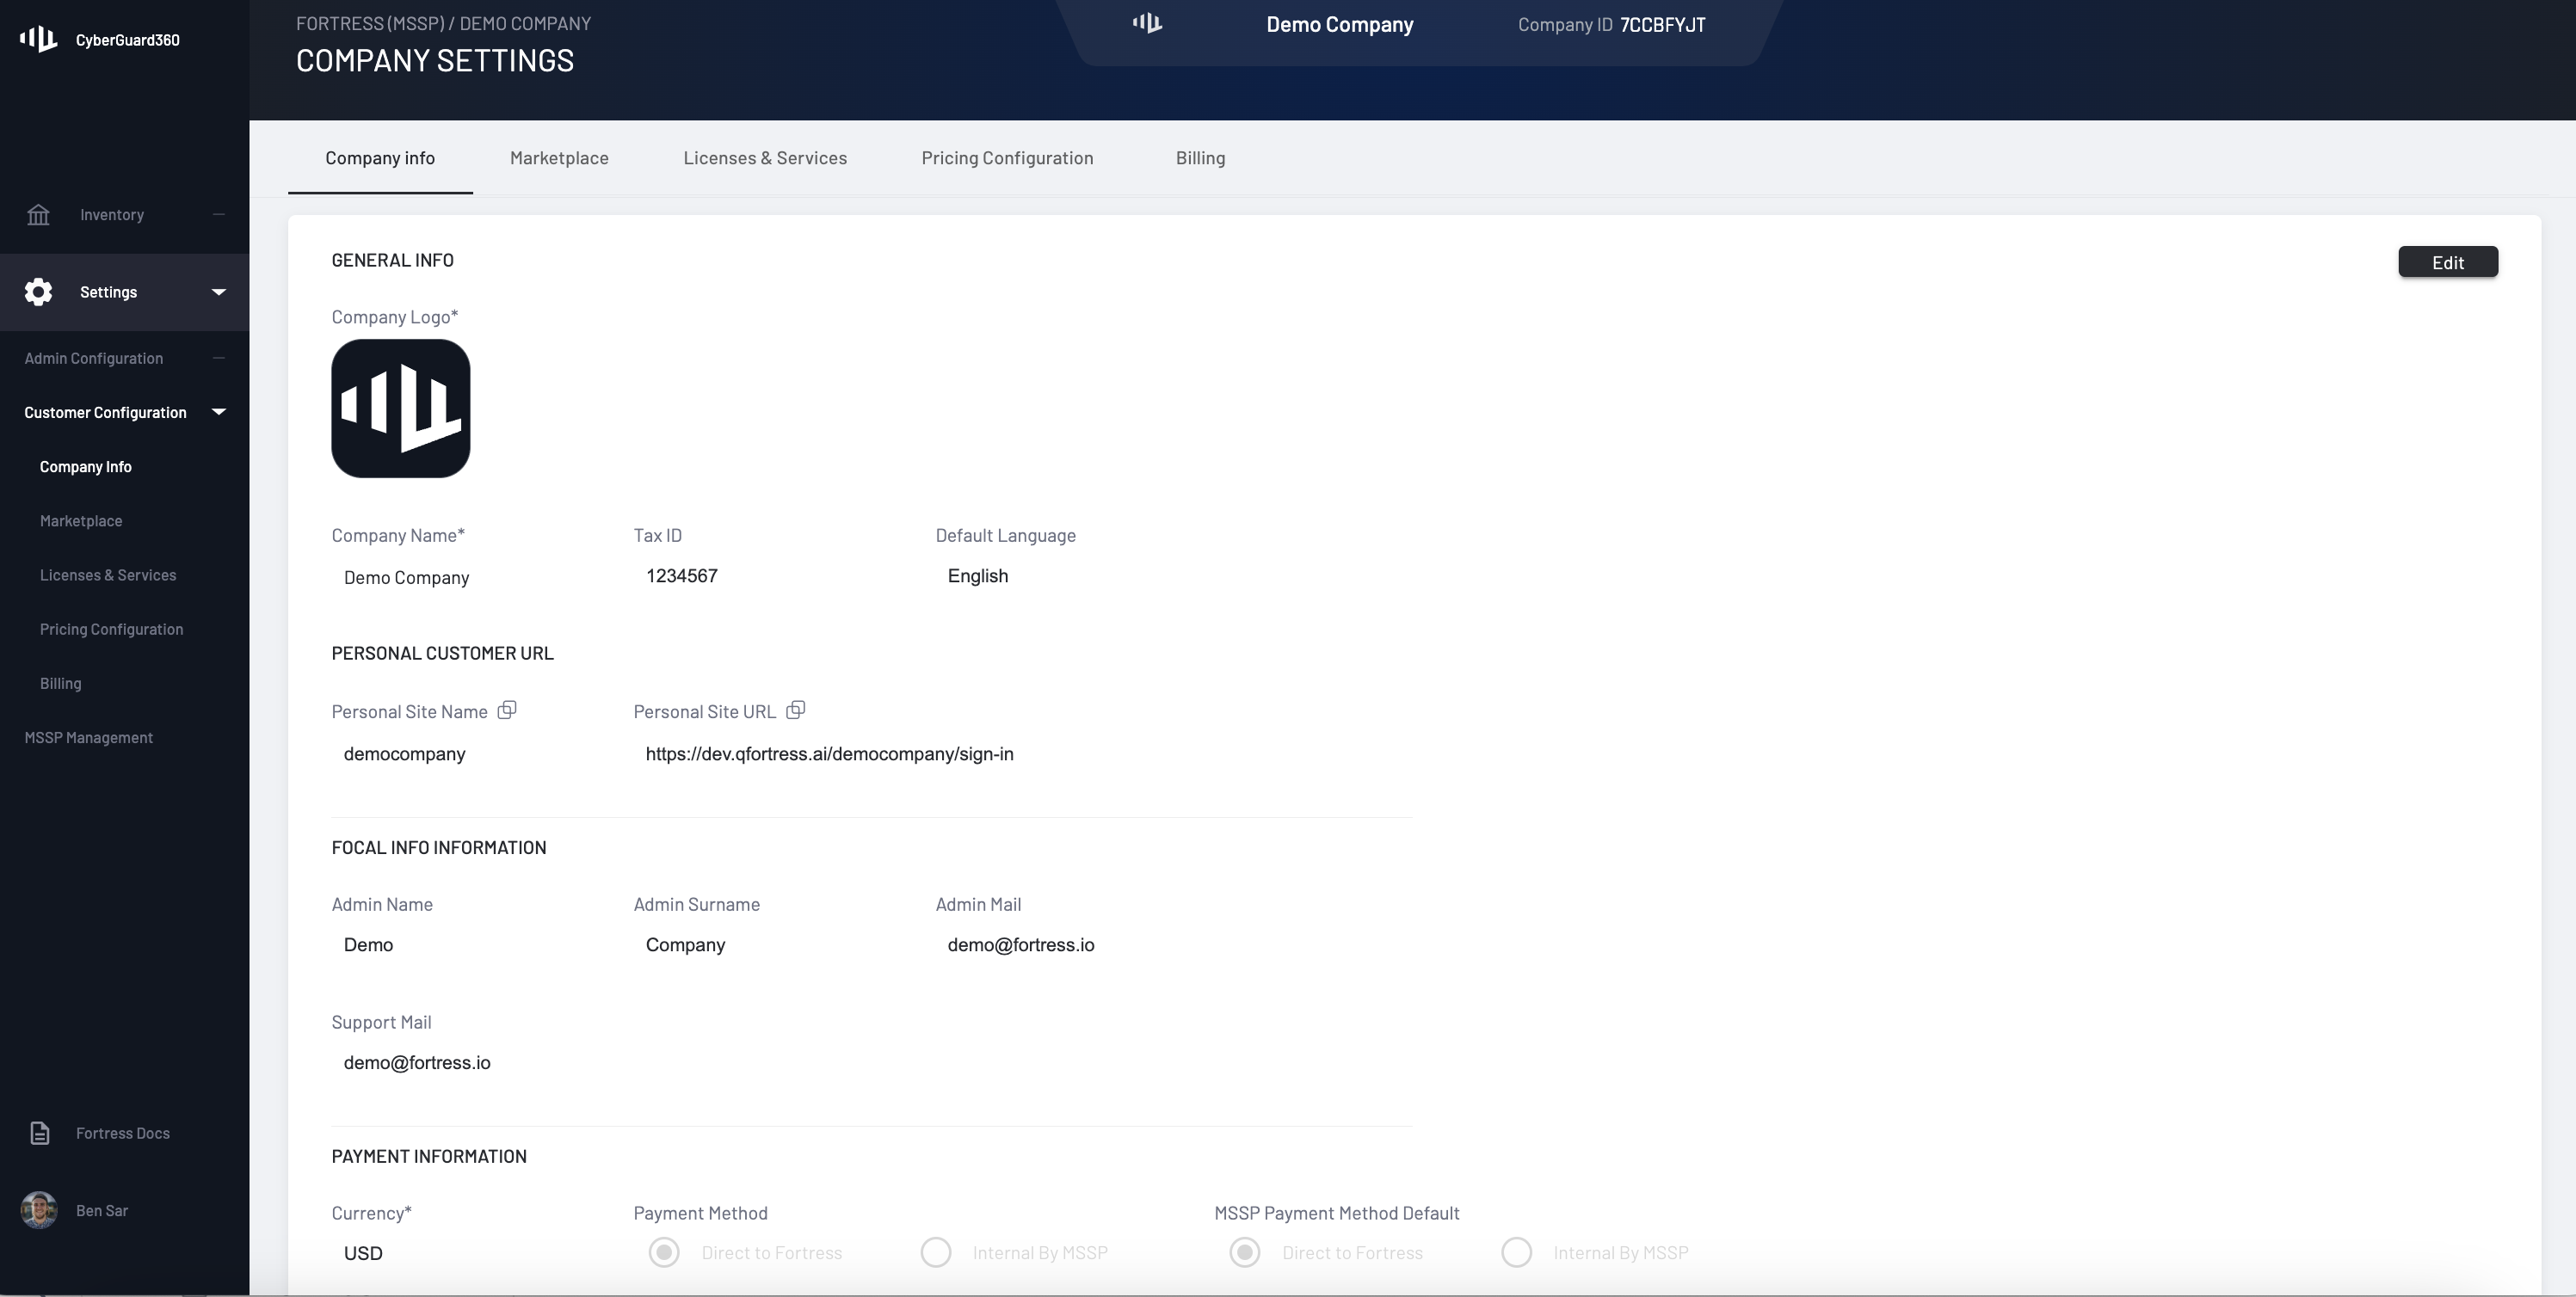Click the CyberGuard360 logo icon
The width and height of the screenshot is (2576, 1297).
click(38, 39)
